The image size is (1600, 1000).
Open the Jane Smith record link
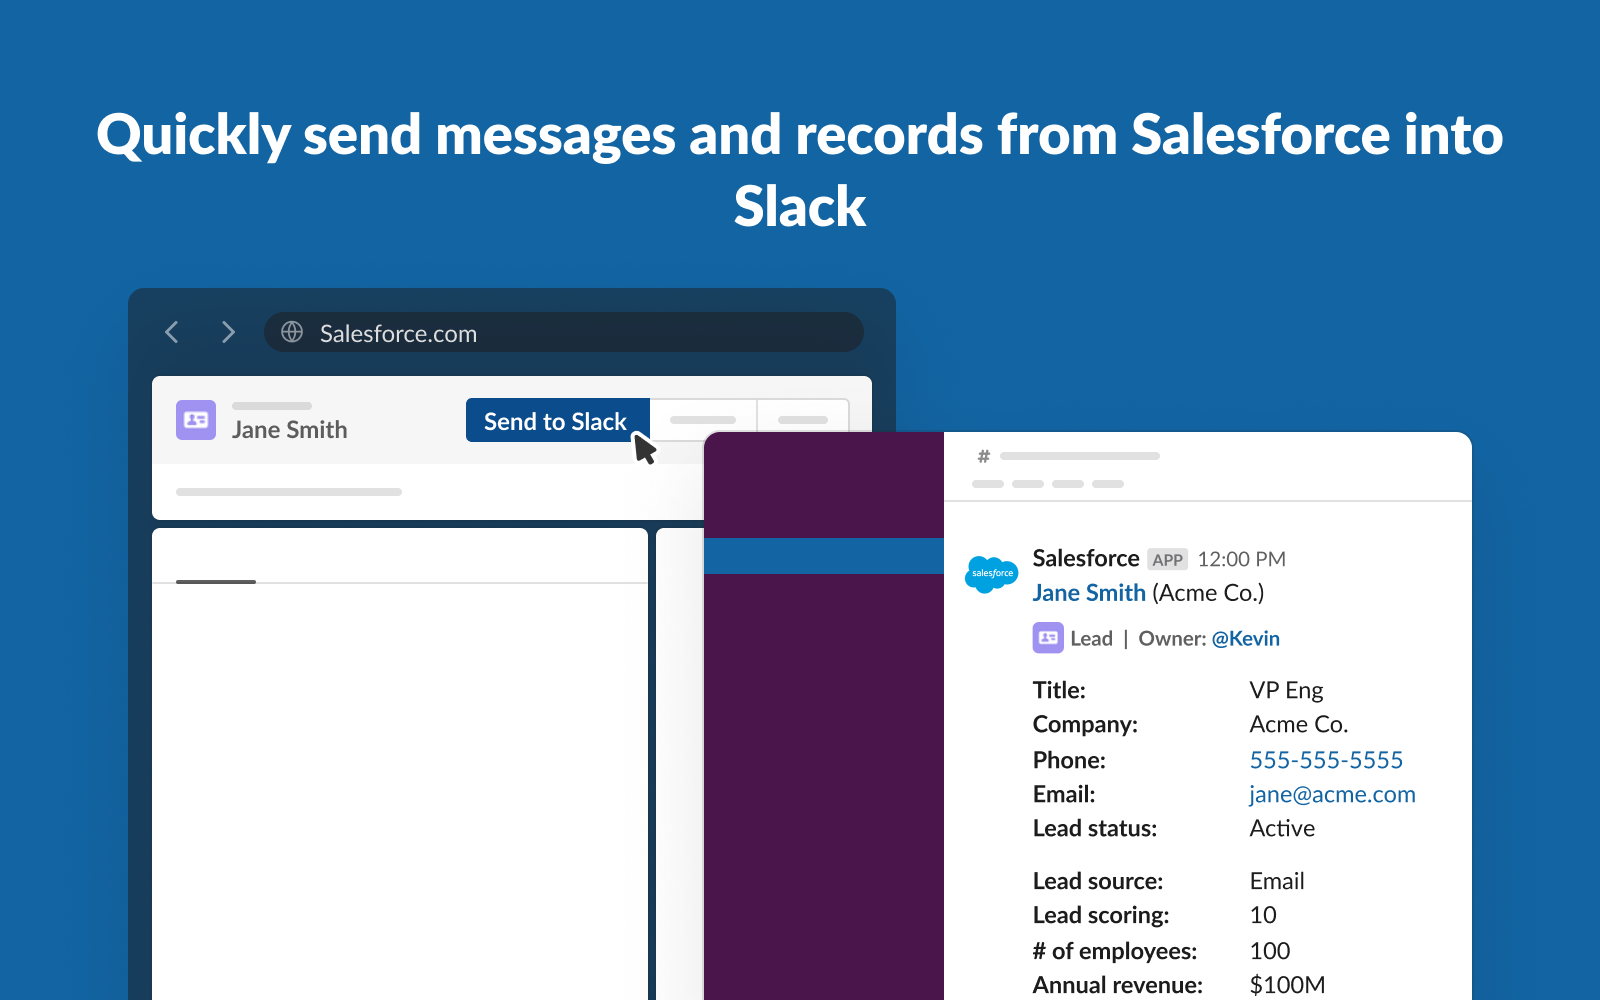[x=1089, y=593]
